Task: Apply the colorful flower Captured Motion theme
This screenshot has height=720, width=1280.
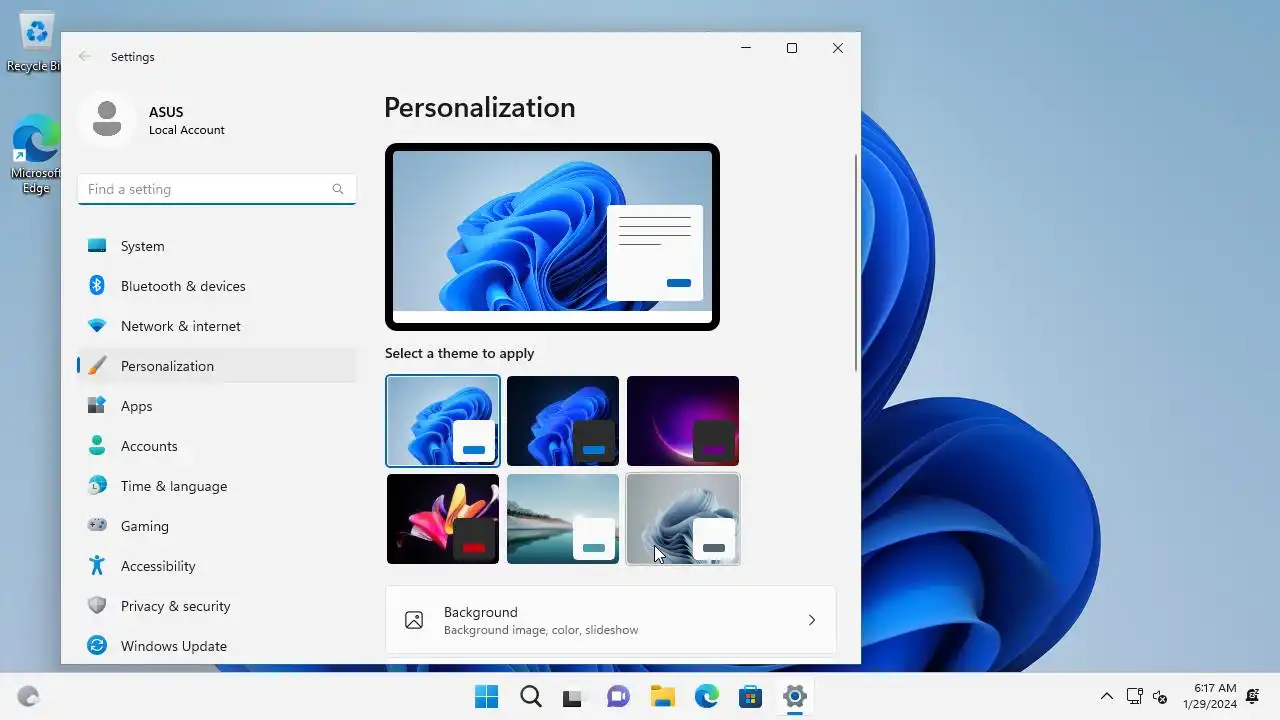Action: (x=443, y=519)
